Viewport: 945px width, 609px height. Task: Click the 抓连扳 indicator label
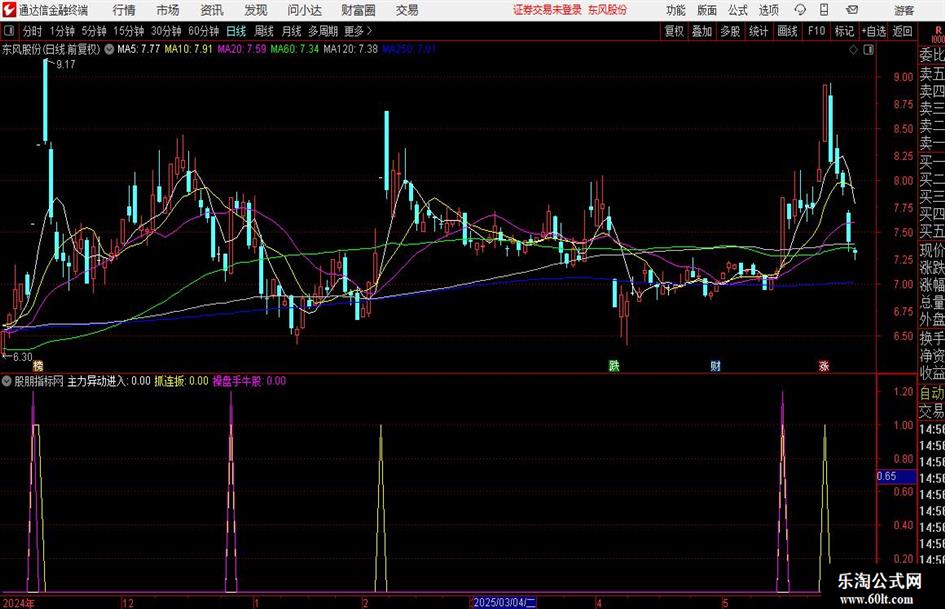pos(181,381)
